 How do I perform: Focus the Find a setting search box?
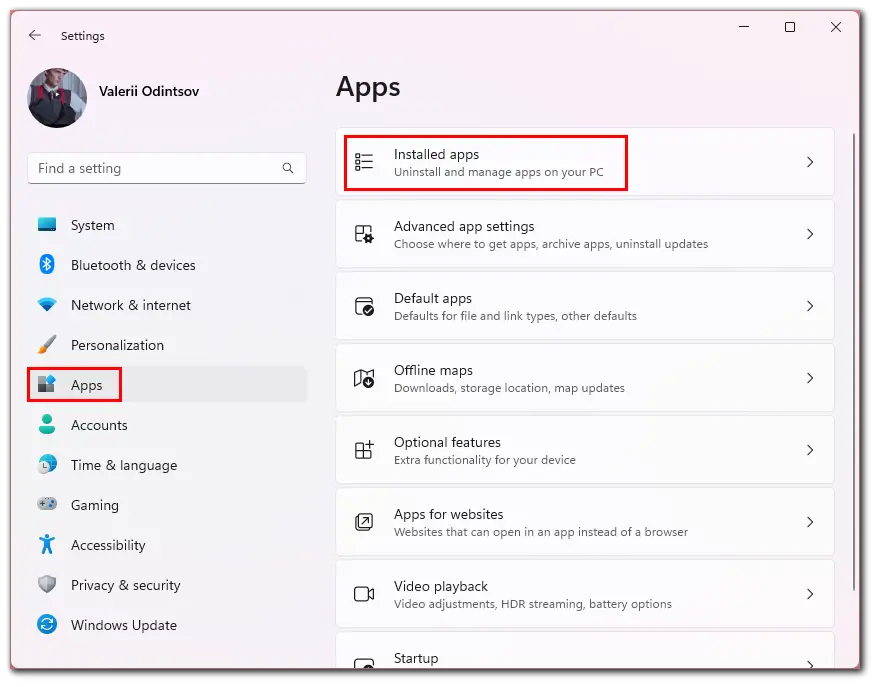pos(167,168)
